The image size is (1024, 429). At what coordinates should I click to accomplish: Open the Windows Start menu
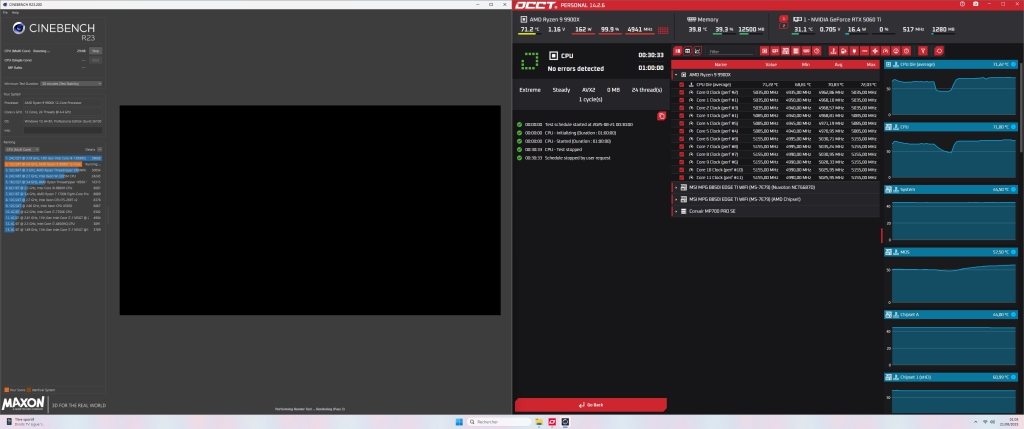coord(458,422)
